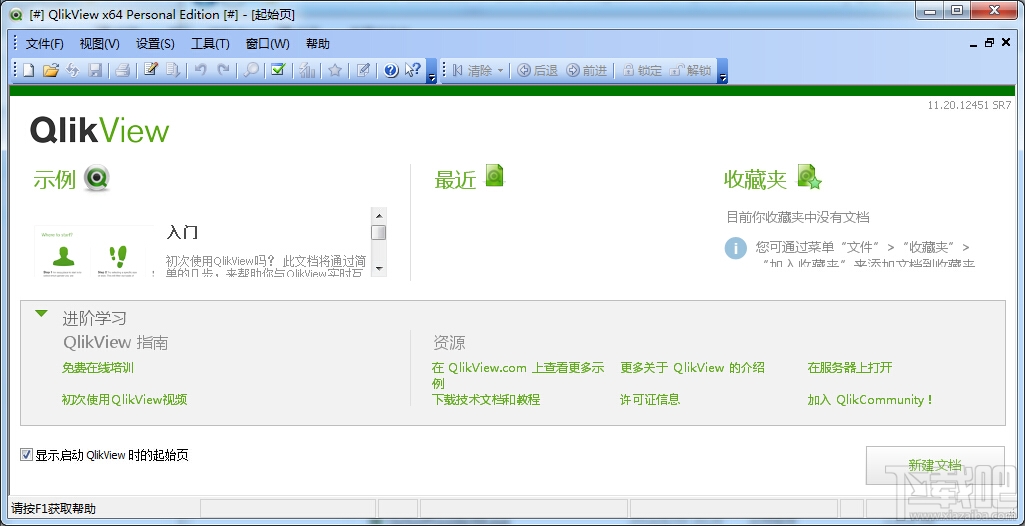Image resolution: width=1025 pixels, height=526 pixels.
Task: Click the blue info icon under 收藏夹
Action: (x=735, y=248)
